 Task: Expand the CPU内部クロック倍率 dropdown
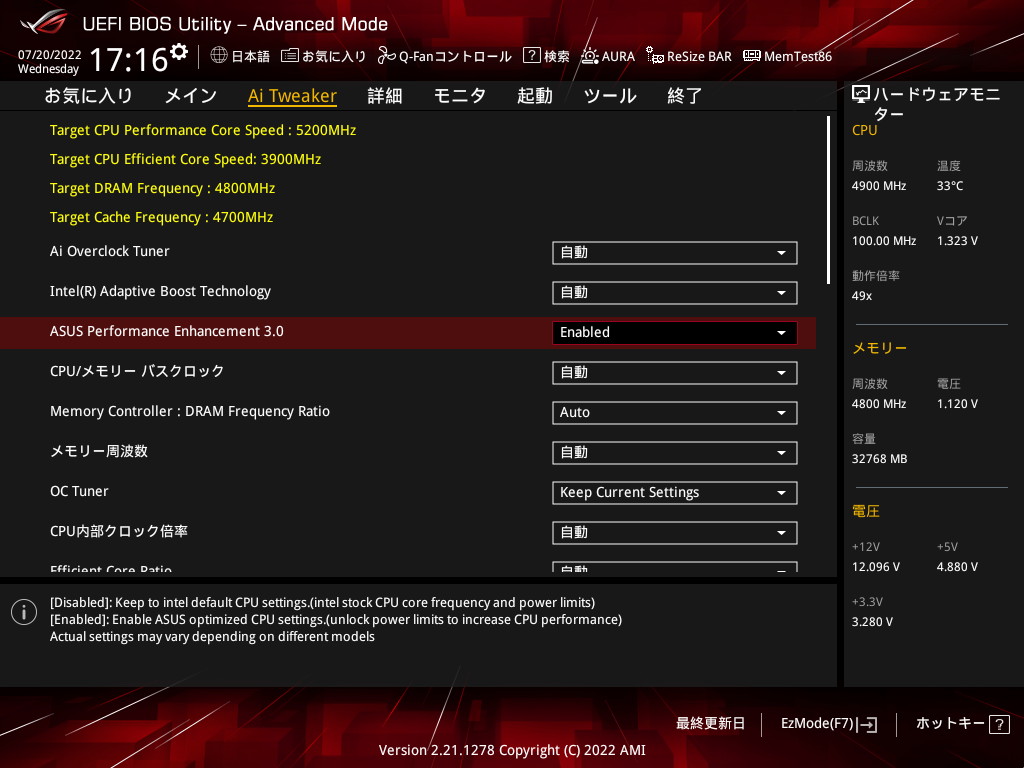coord(675,533)
